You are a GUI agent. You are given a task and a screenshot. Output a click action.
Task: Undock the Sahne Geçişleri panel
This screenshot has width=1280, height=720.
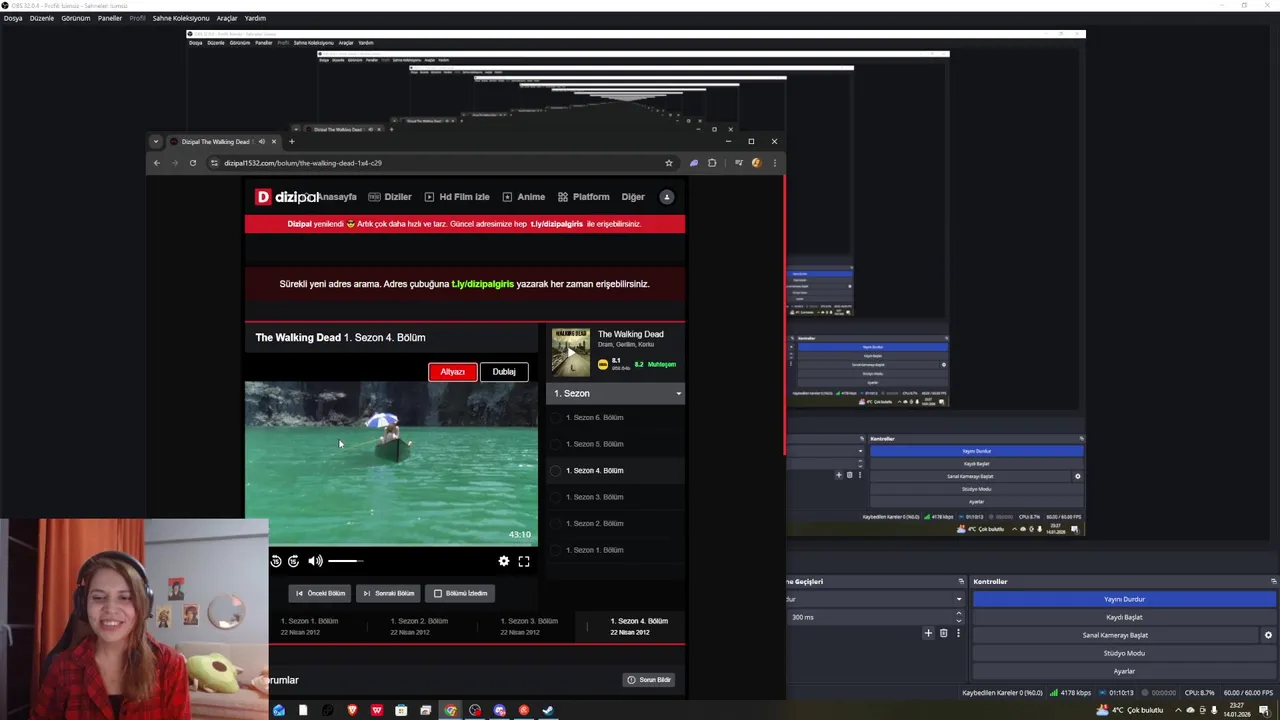coord(961,581)
